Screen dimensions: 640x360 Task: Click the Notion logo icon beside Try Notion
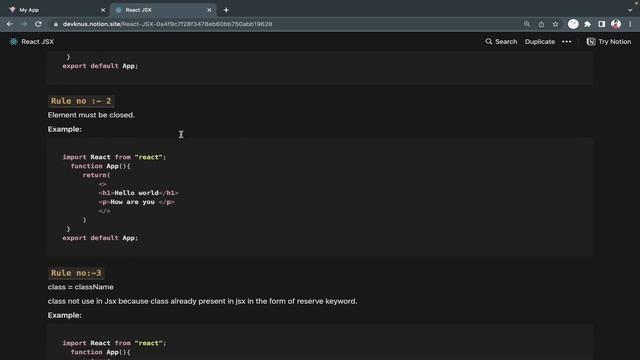tap(591, 42)
